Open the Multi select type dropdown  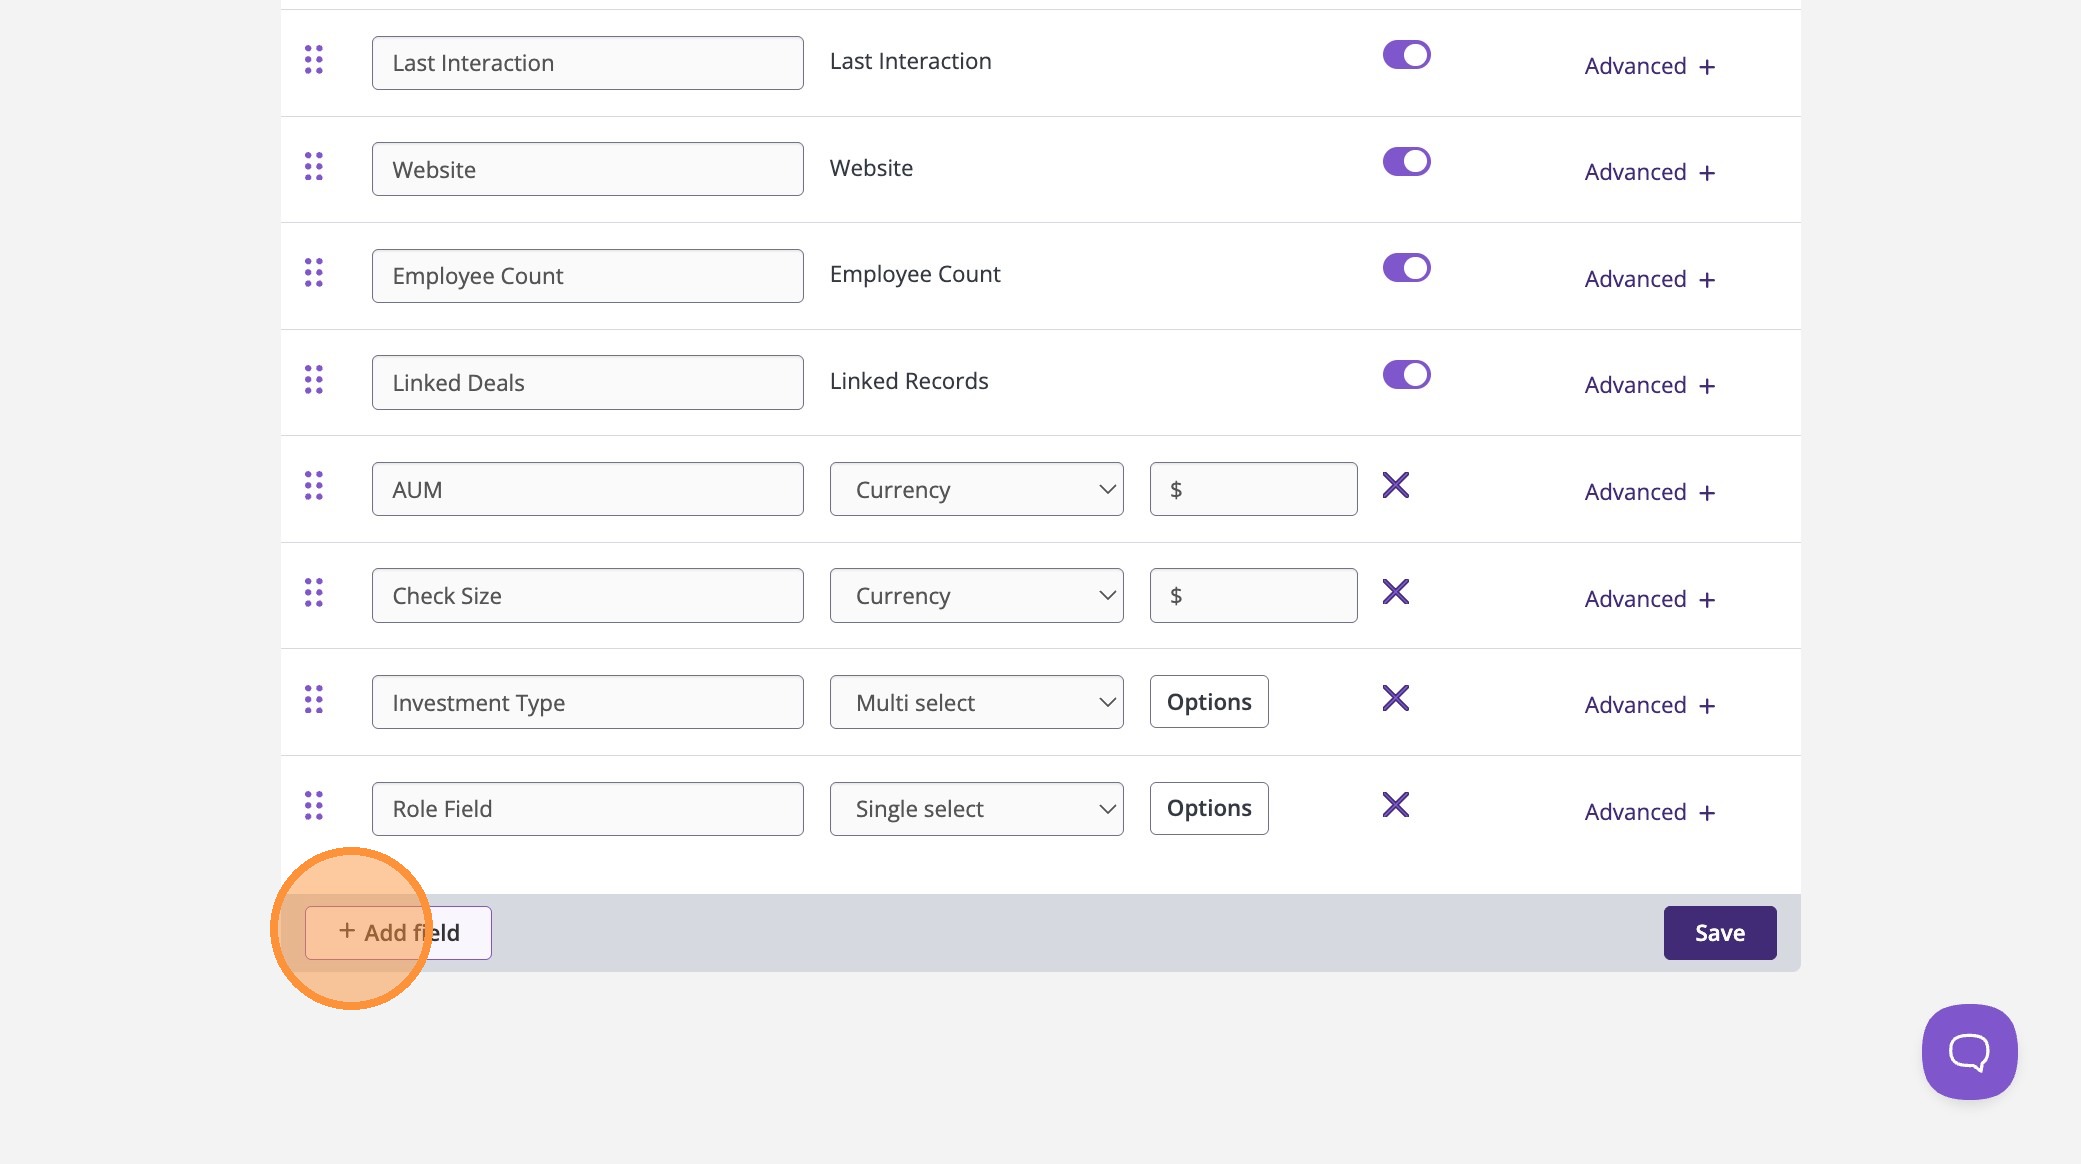976,703
